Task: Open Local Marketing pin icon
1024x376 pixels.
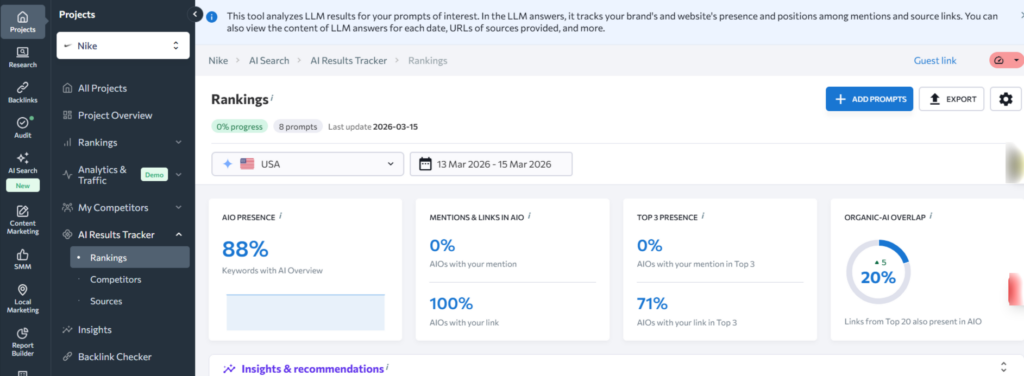Action: [23, 299]
